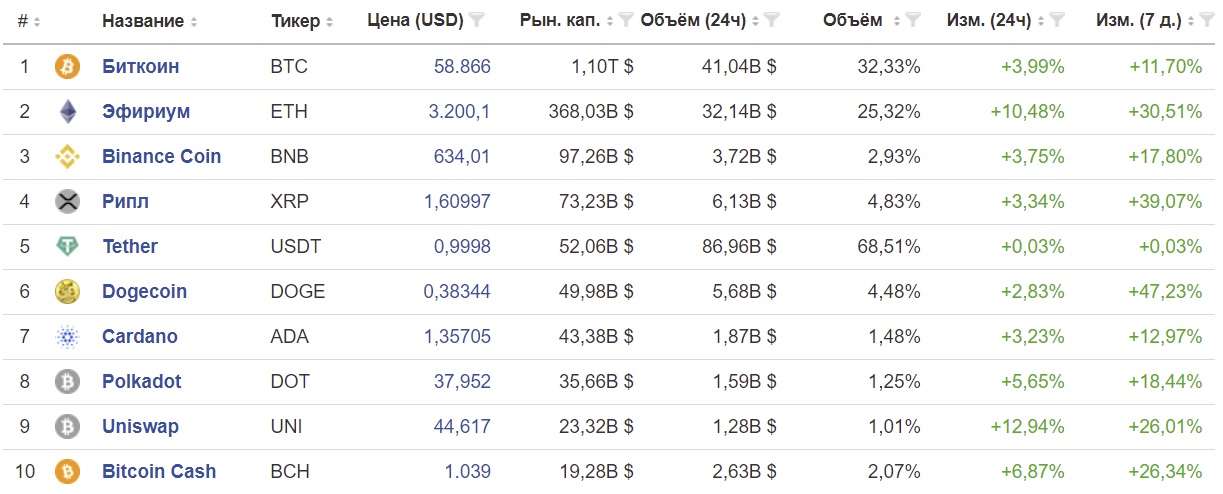Click Bitcoin Cash price 1.039
This screenshot has width=1223, height=494.
pyautogui.click(x=468, y=471)
